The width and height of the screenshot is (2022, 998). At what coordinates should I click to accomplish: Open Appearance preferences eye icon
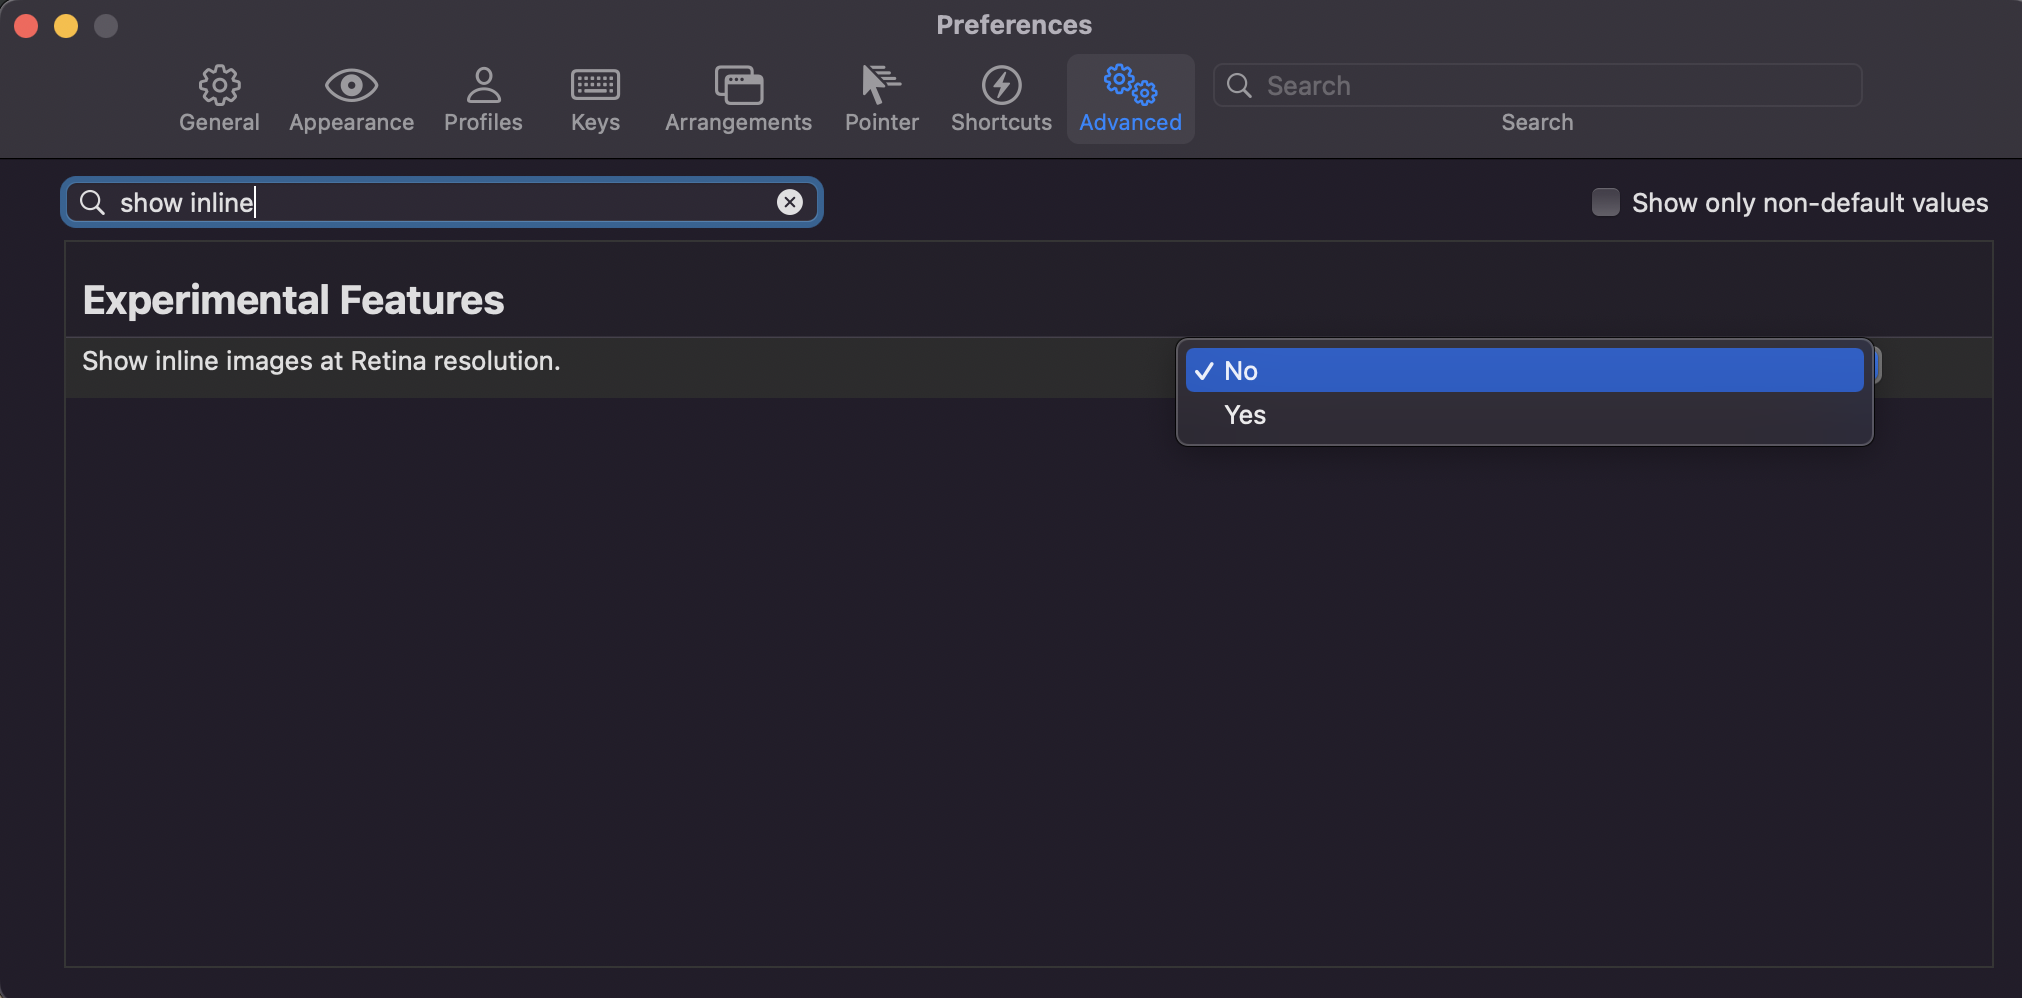point(351,86)
